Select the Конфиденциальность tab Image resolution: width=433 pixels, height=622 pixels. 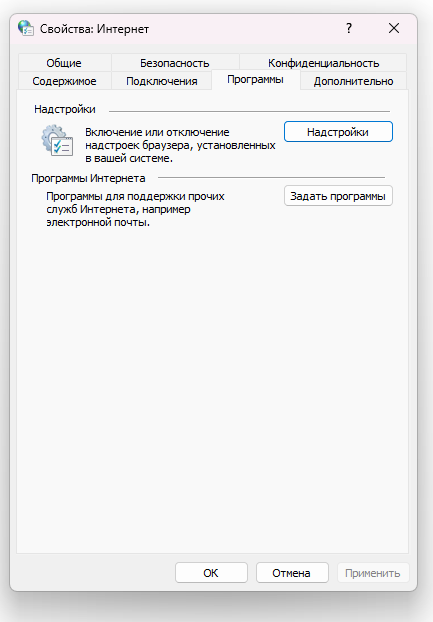[323, 63]
